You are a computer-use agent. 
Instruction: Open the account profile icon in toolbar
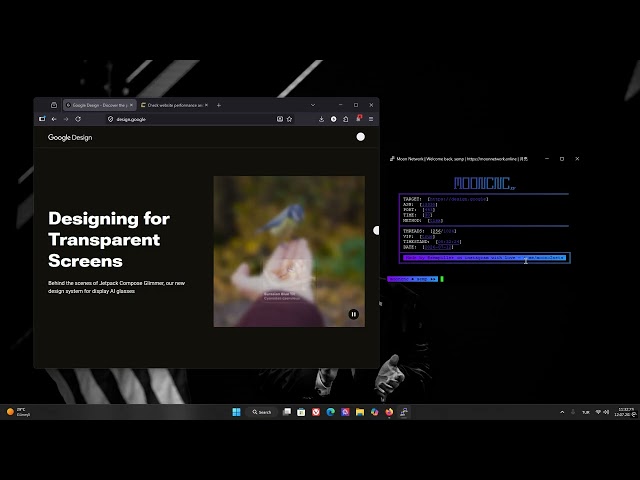[333, 119]
